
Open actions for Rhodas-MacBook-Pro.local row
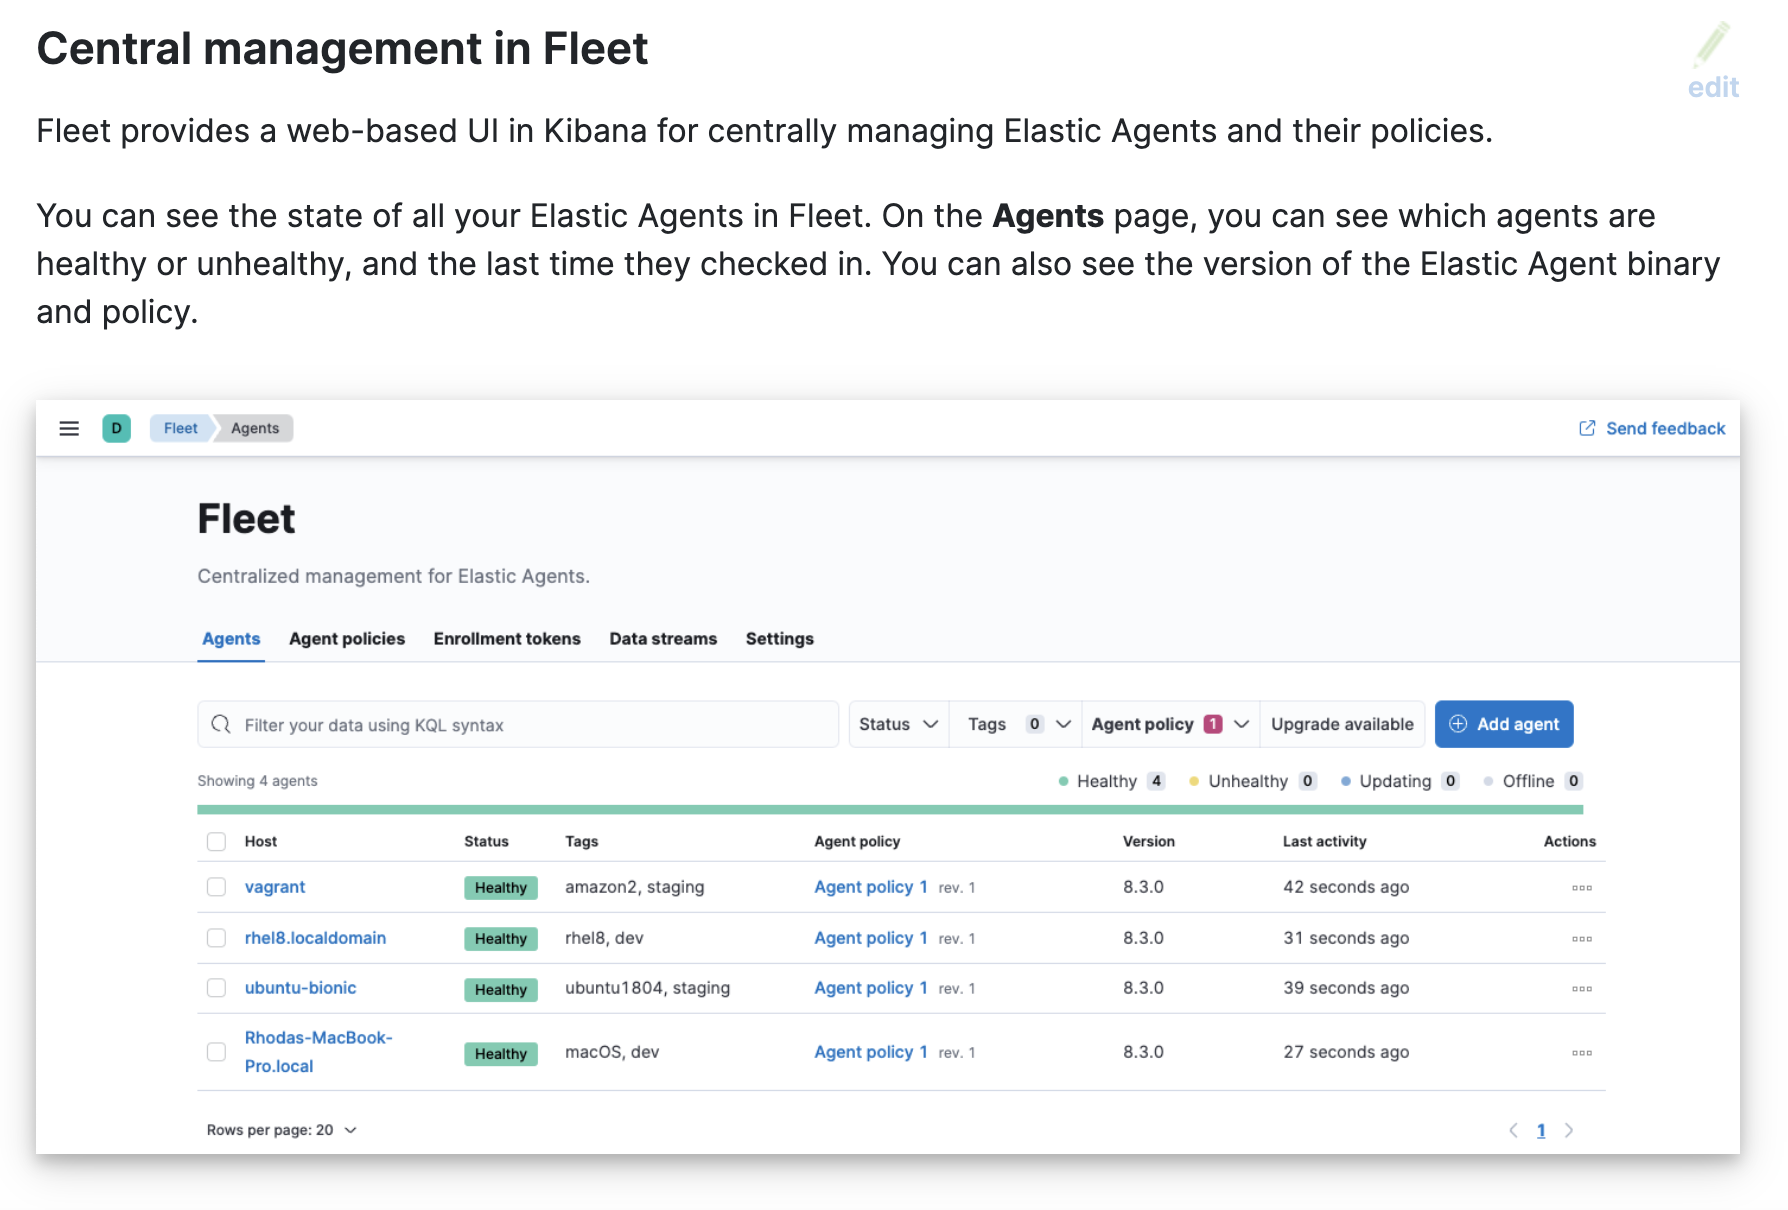tap(1582, 1052)
